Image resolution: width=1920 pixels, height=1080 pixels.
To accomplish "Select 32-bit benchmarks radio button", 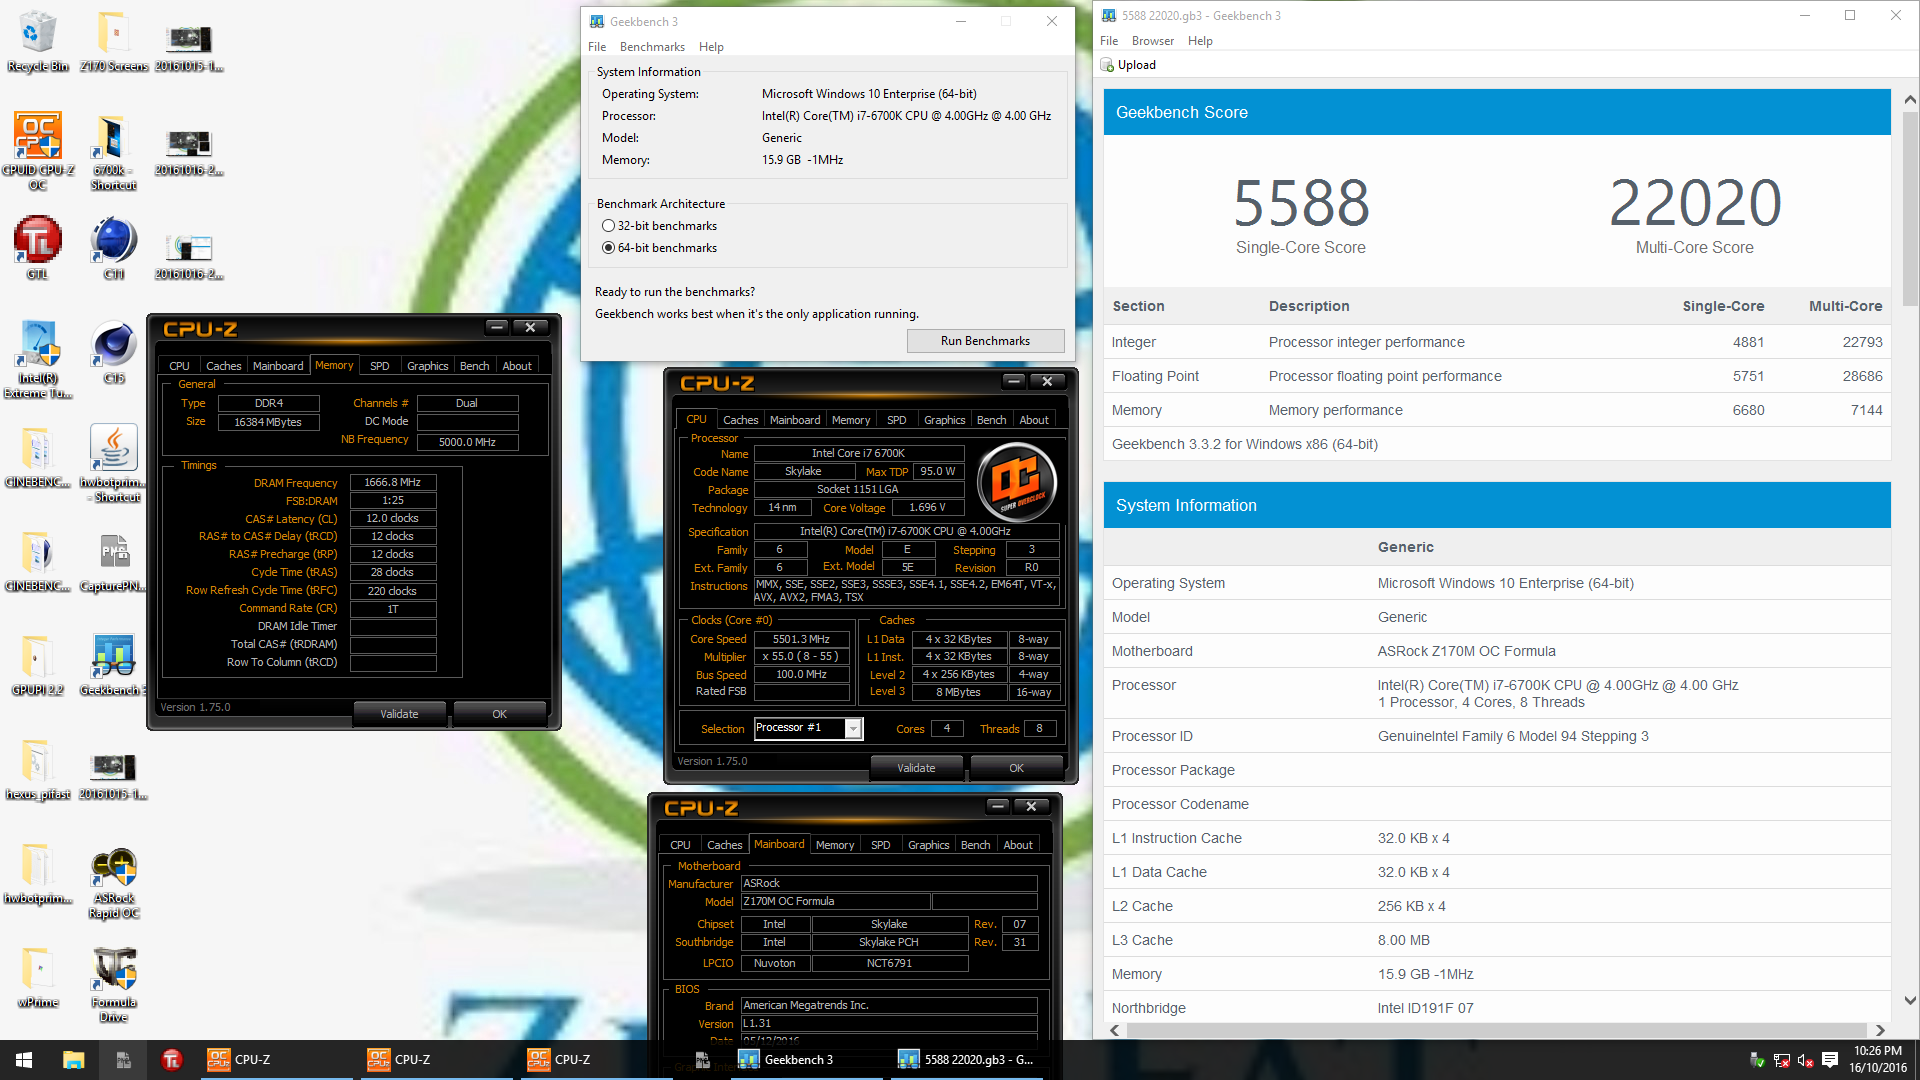I will [x=608, y=226].
